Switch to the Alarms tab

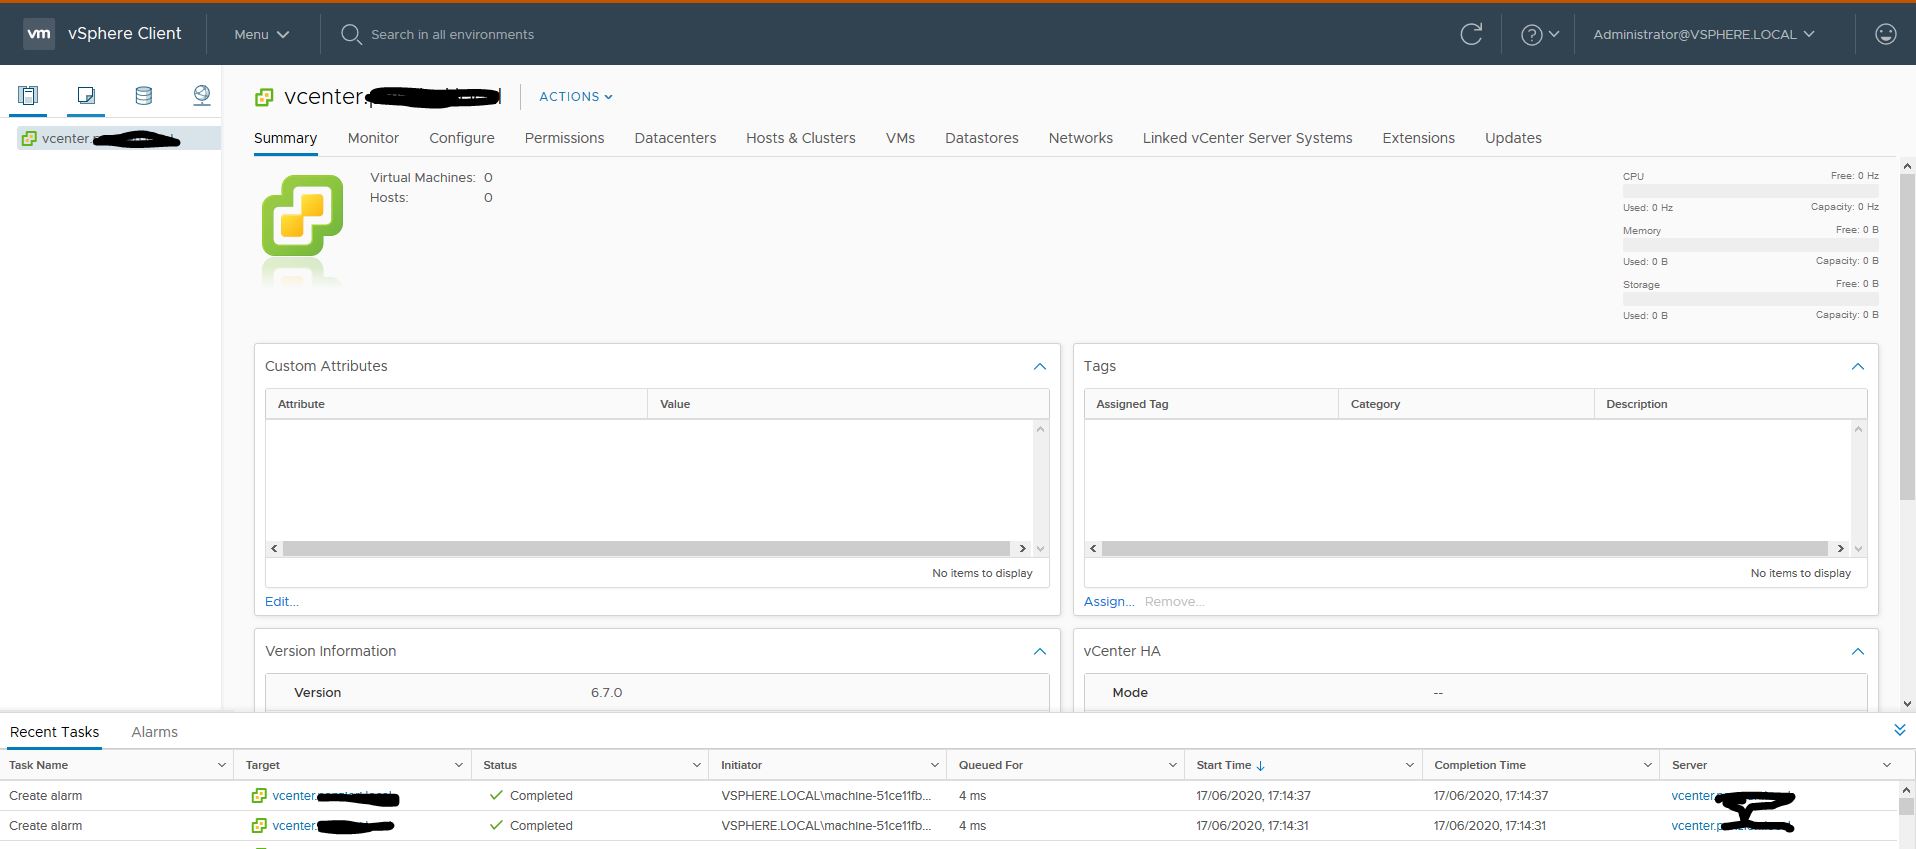point(154,732)
